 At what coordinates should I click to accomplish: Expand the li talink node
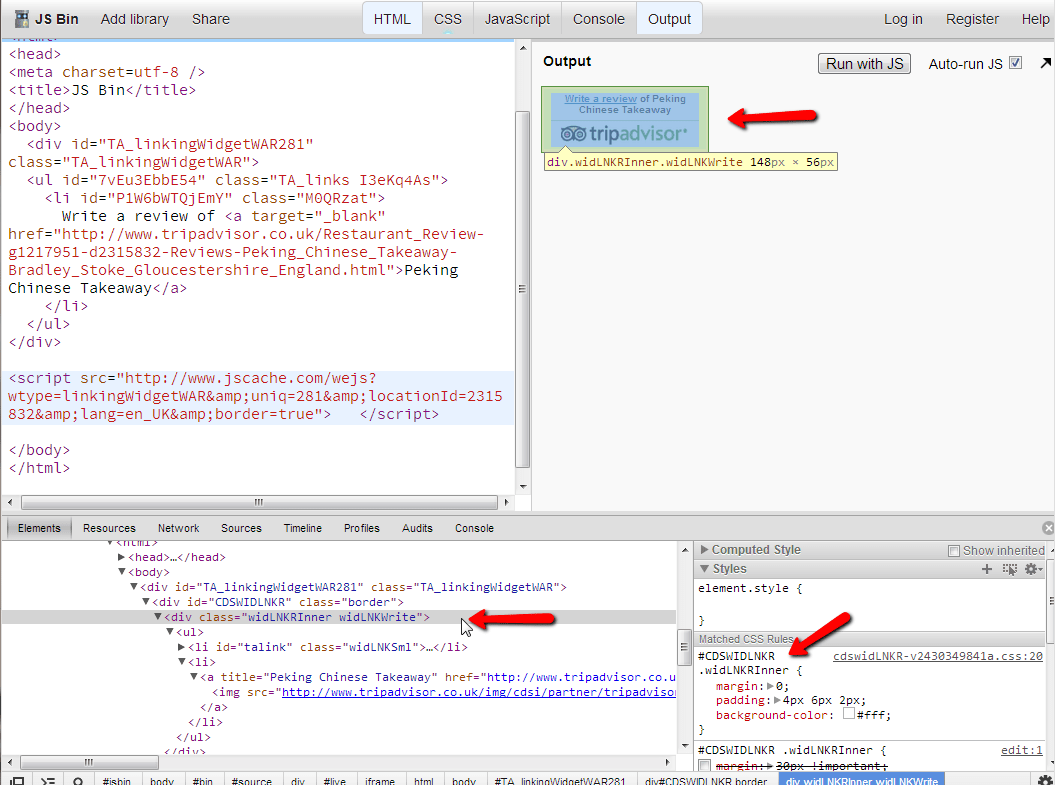(x=181, y=646)
